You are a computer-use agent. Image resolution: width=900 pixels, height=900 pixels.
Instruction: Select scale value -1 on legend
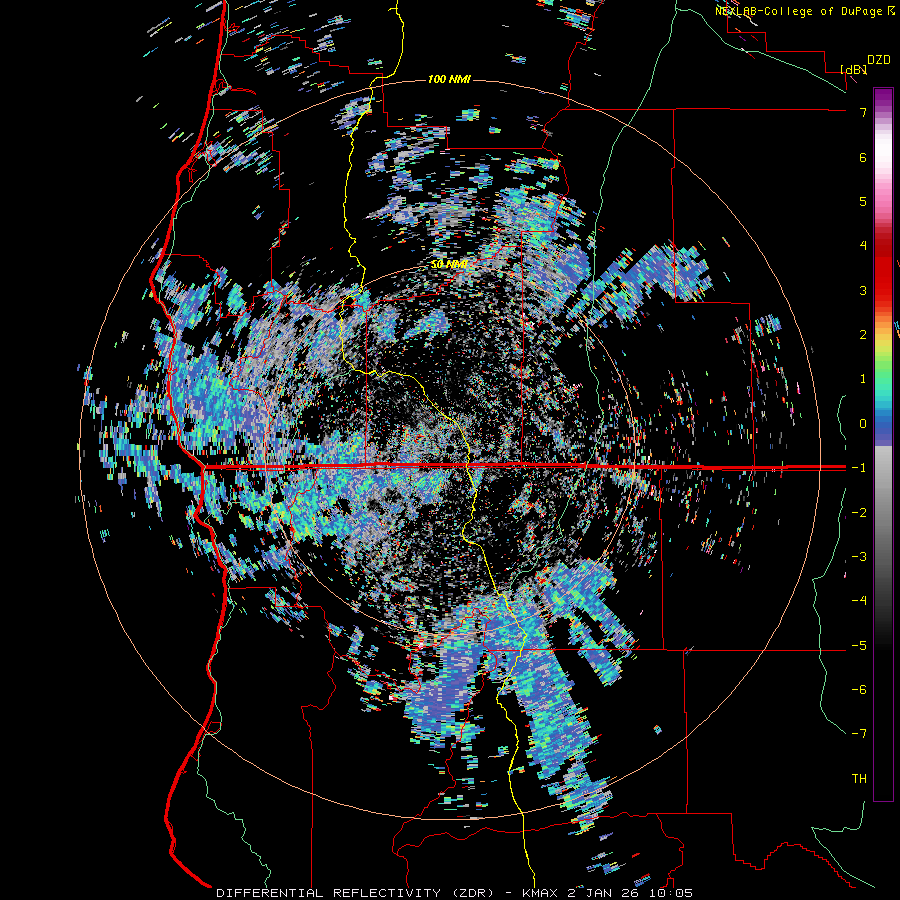click(859, 468)
